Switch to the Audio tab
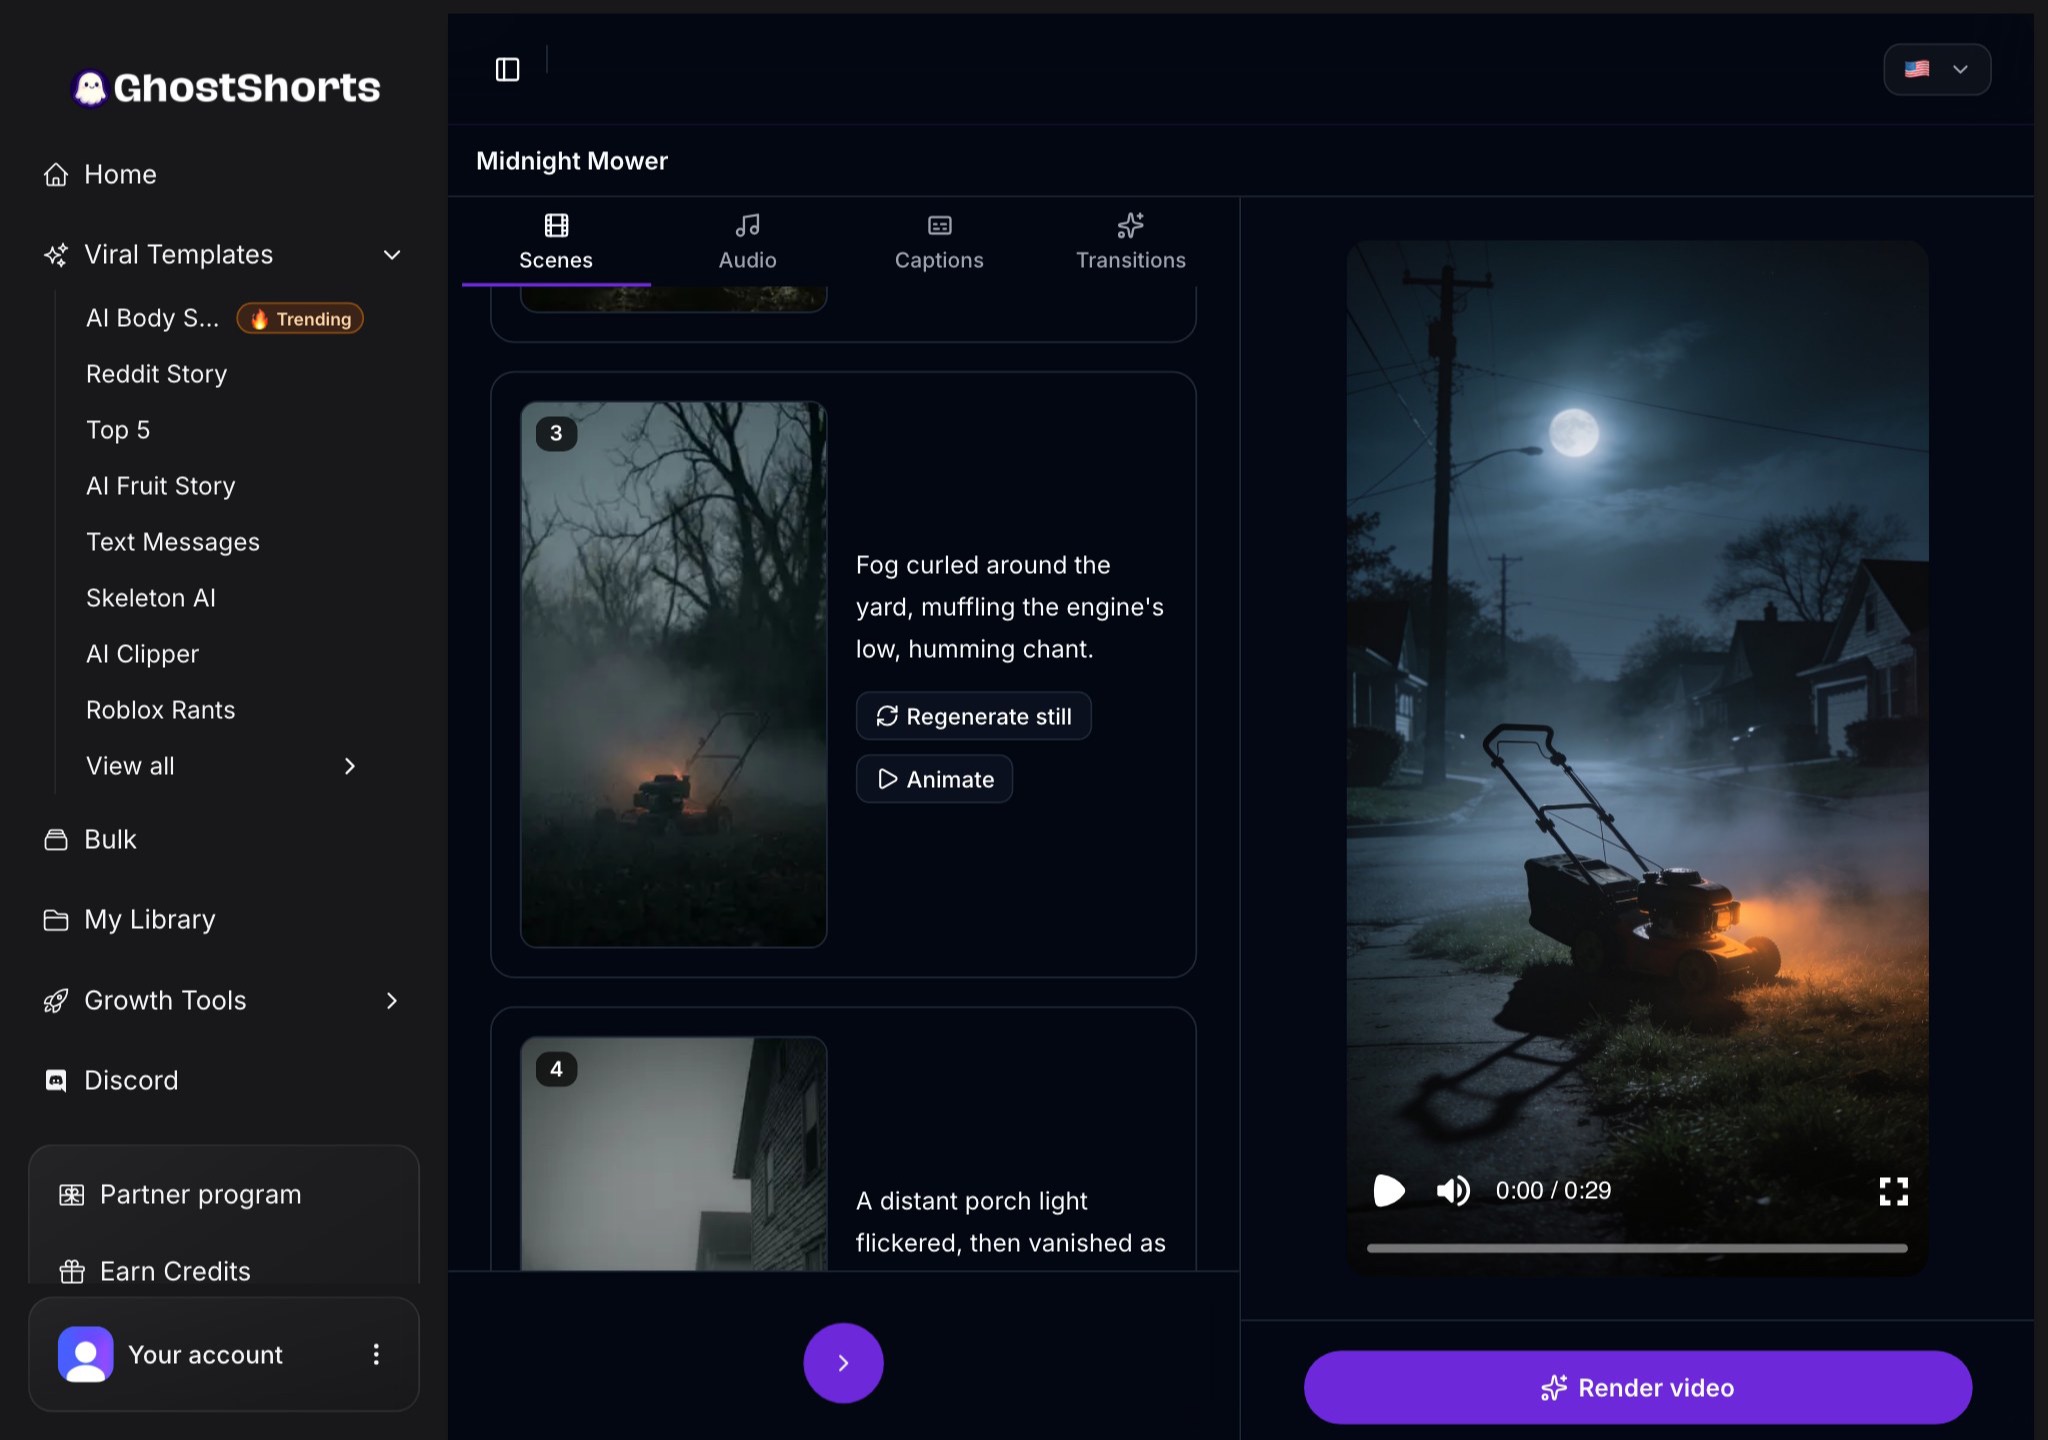Image resolution: width=2048 pixels, height=1440 pixels. [x=747, y=241]
